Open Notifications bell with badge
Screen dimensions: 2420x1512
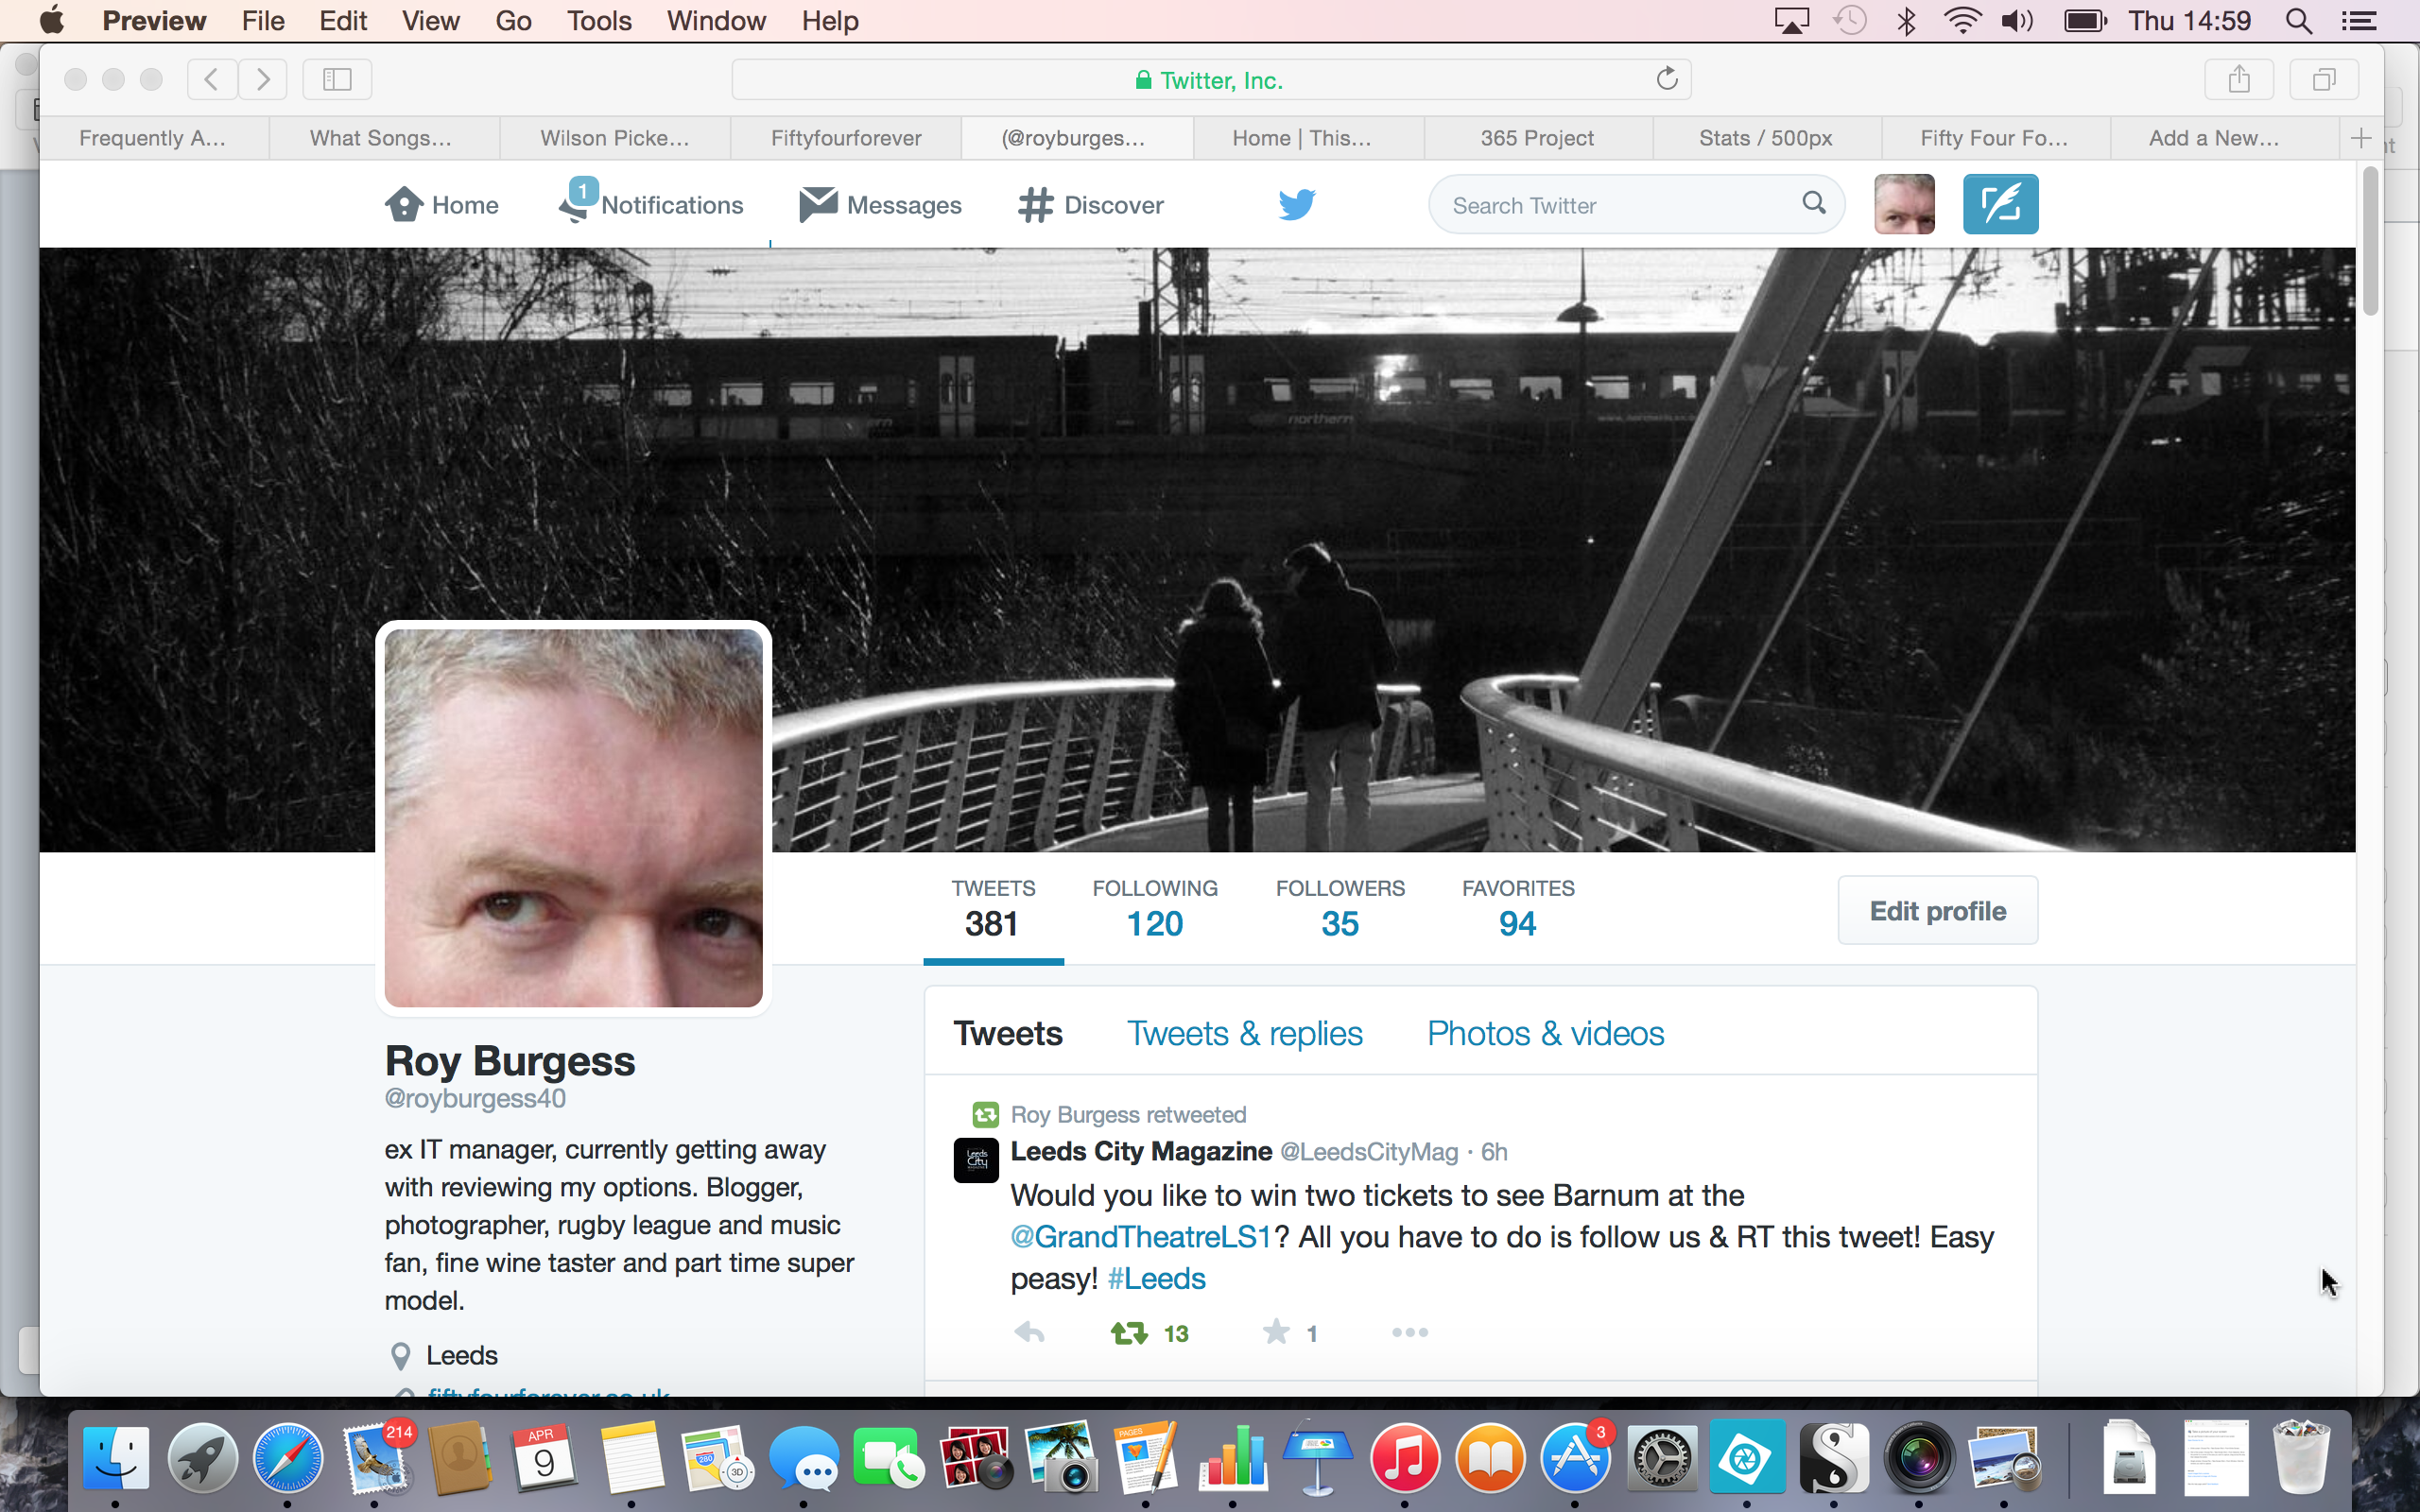(577, 200)
